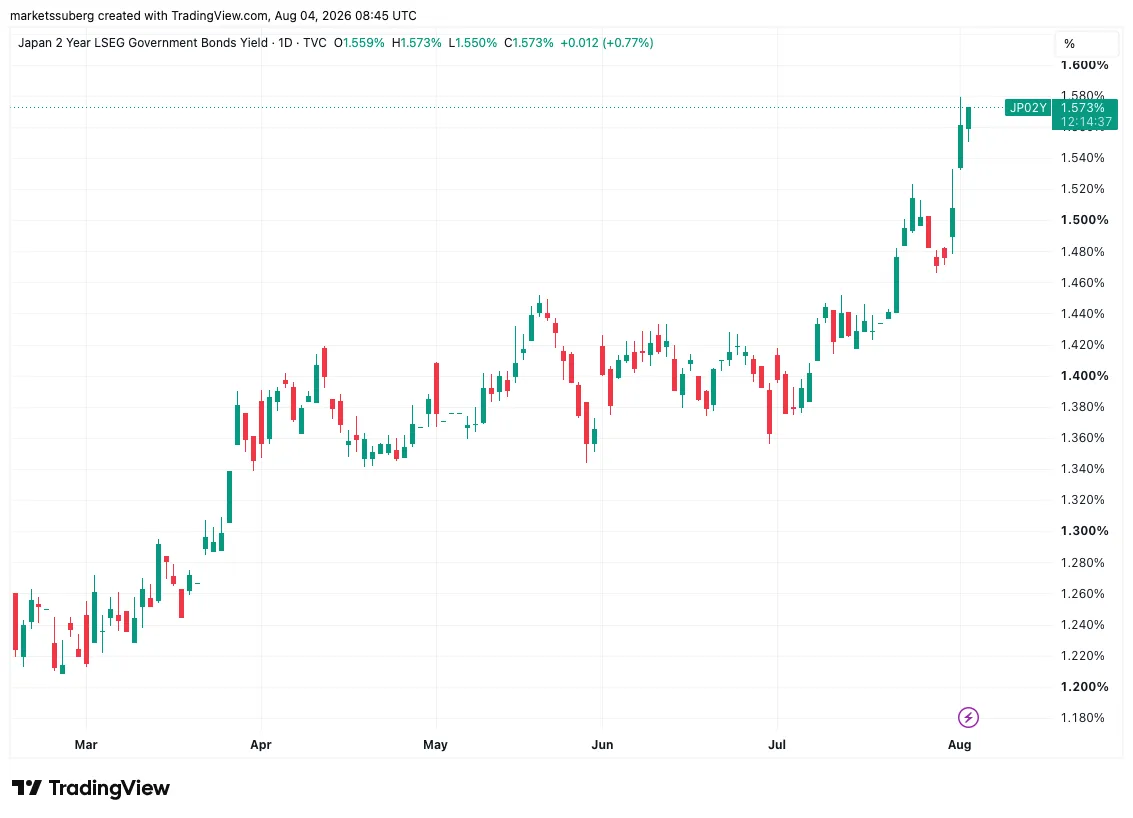Click the 1.600% price axis label
Viewport: 1133px width, 818px height.
[x=1085, y=65]
